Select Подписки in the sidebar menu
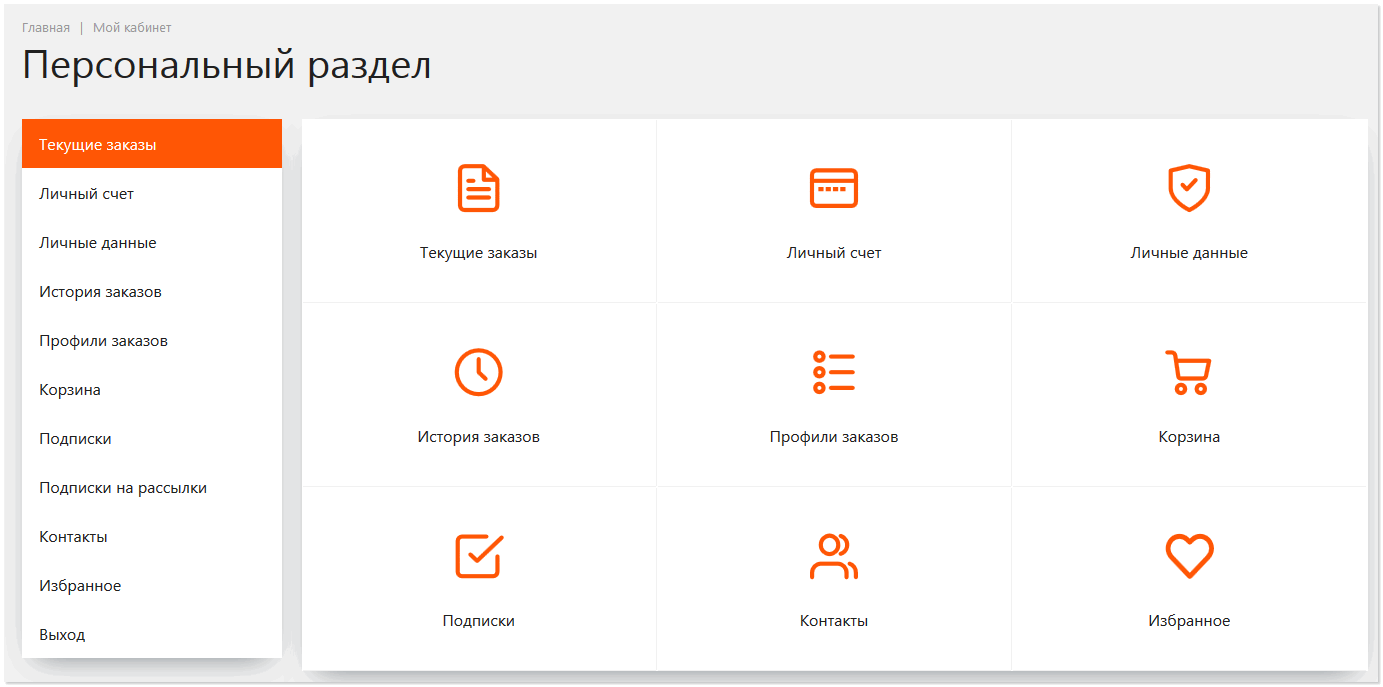This screenshot has height=687, width=1383. pos(152,438)
